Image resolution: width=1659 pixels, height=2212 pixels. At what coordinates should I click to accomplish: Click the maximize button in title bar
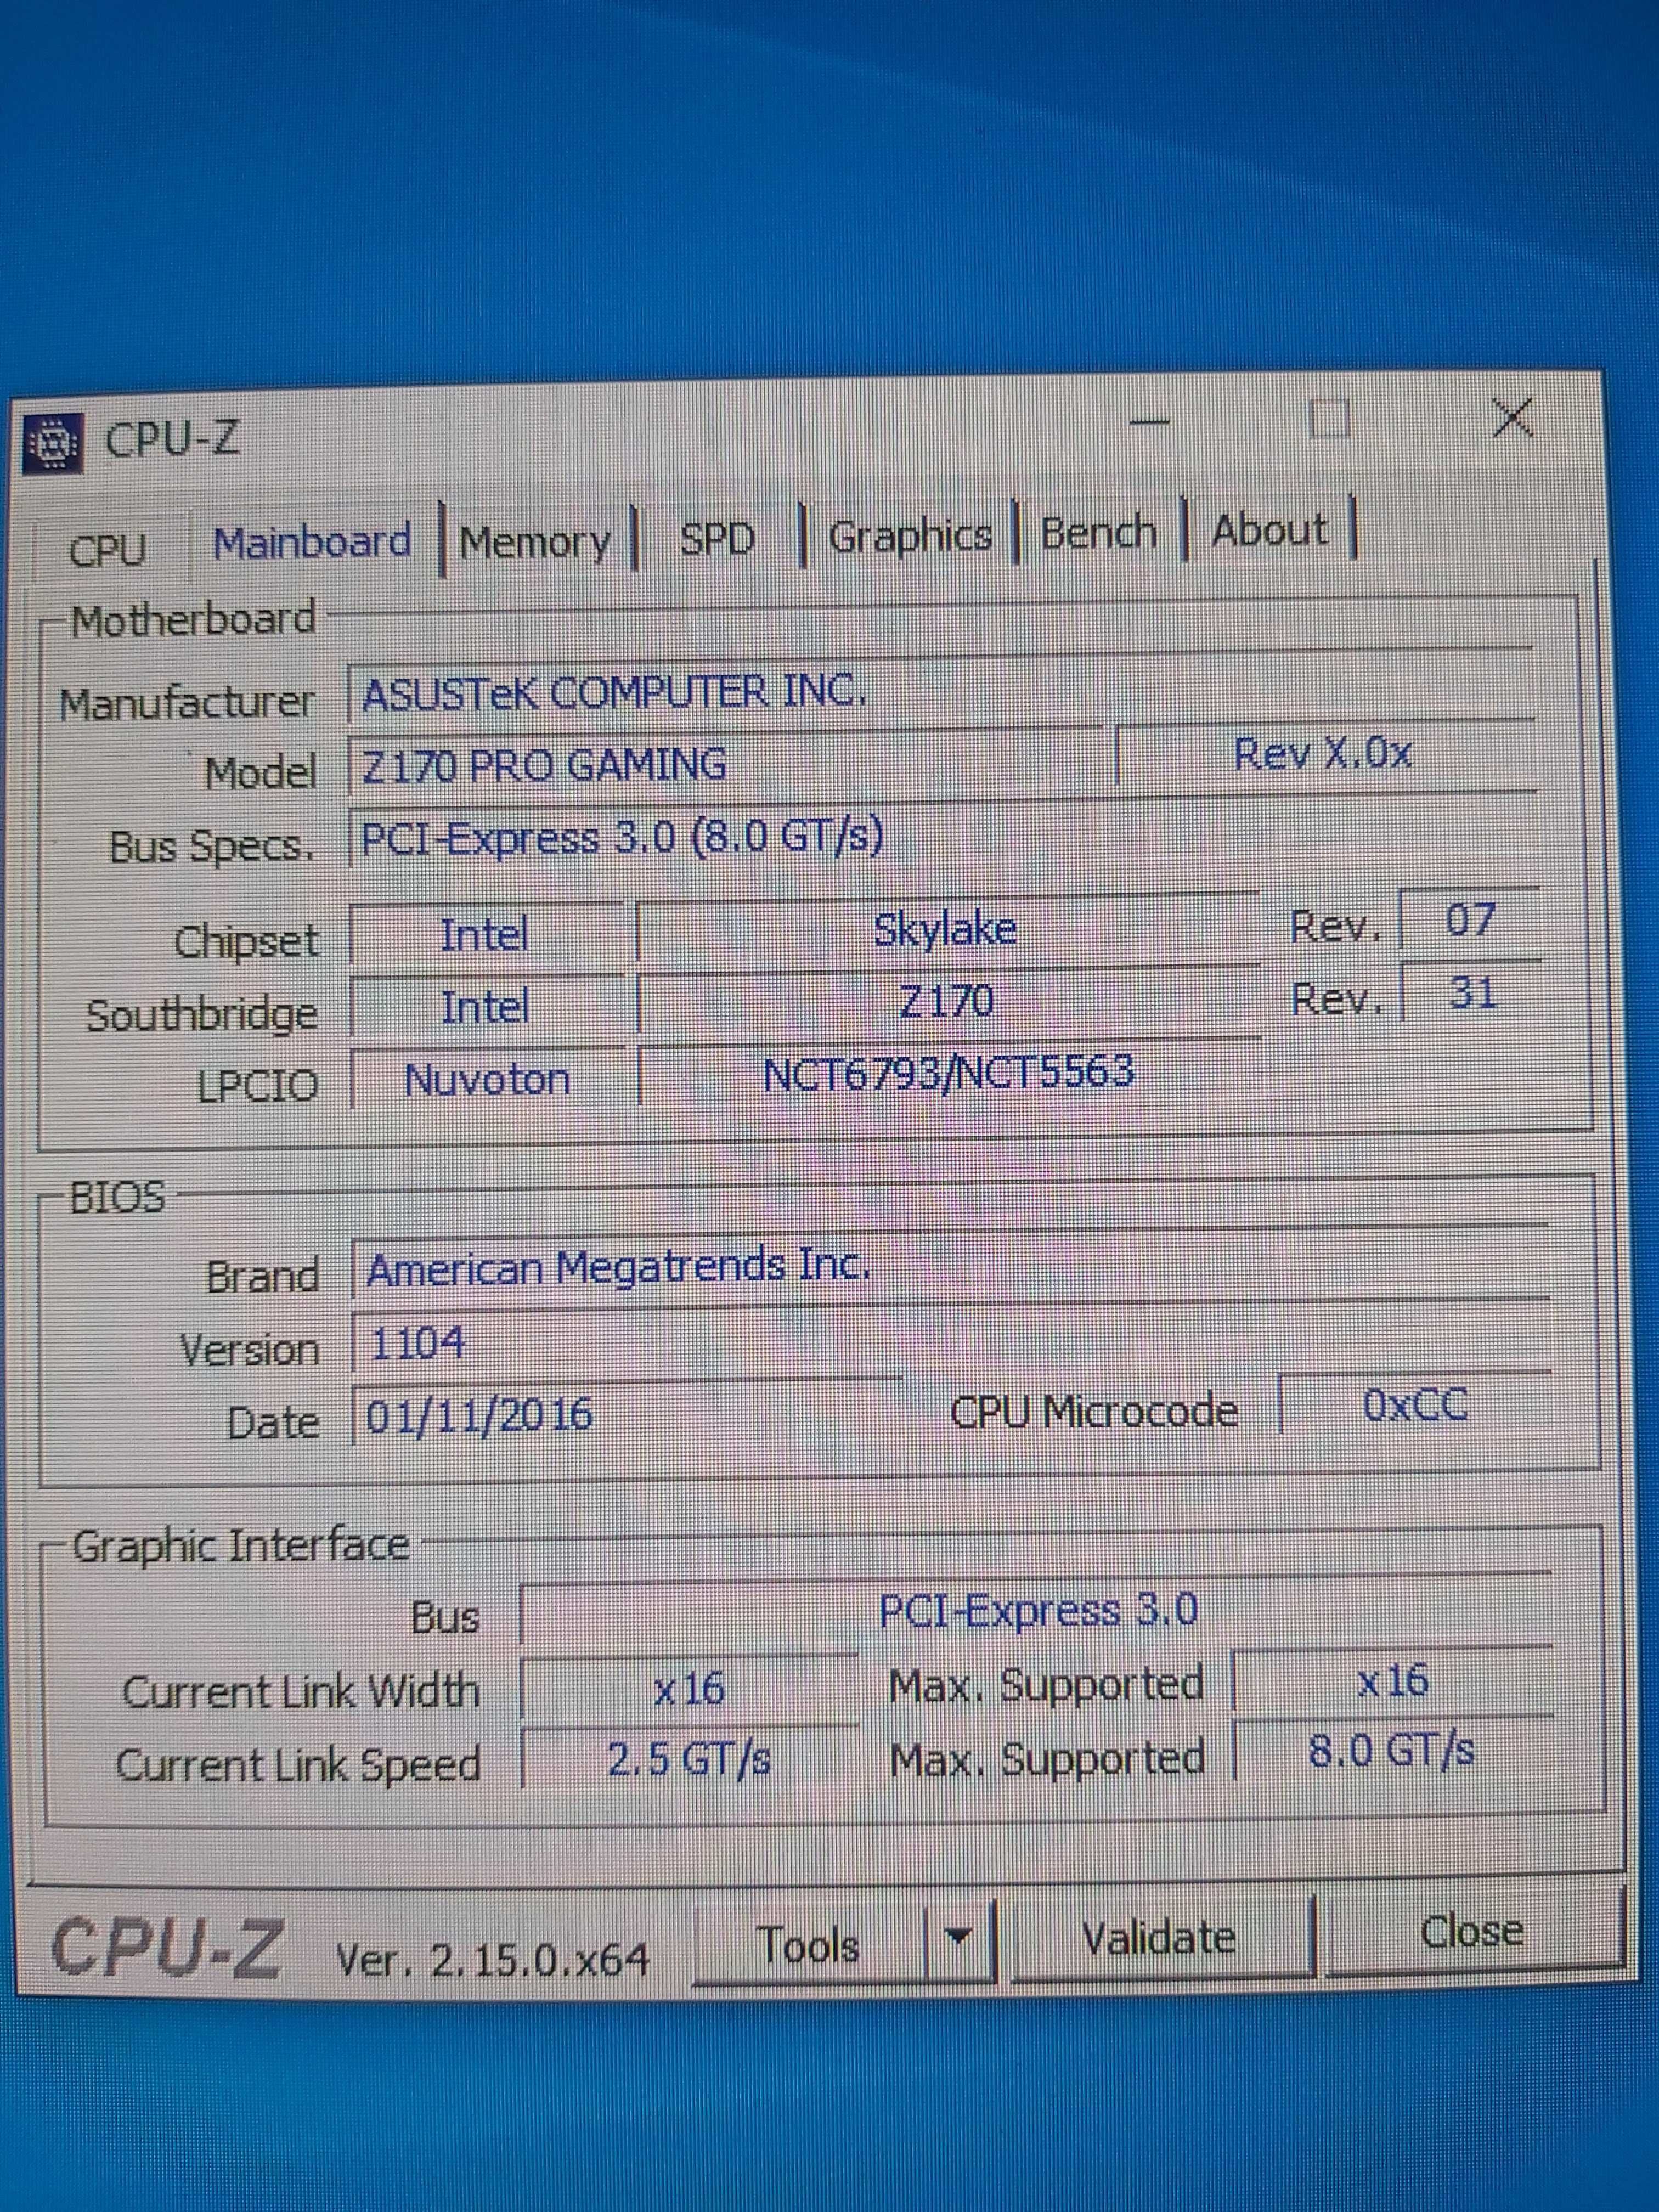click(1330, 419)
